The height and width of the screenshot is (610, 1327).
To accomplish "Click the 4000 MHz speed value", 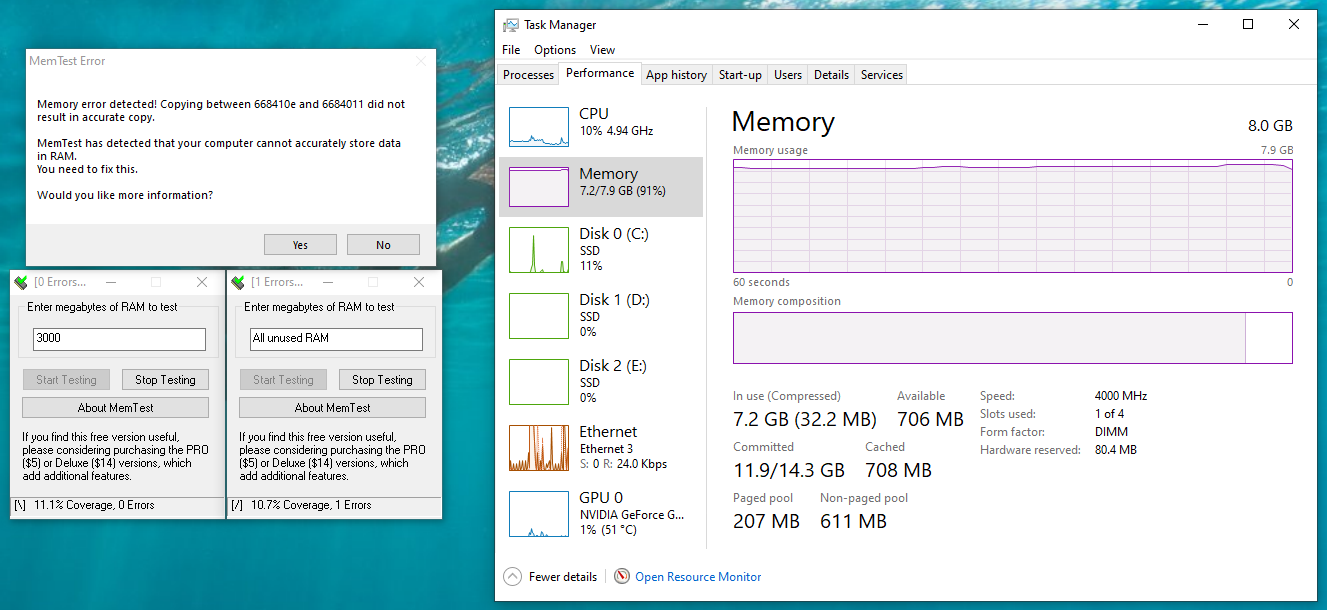I will 1121,396.
